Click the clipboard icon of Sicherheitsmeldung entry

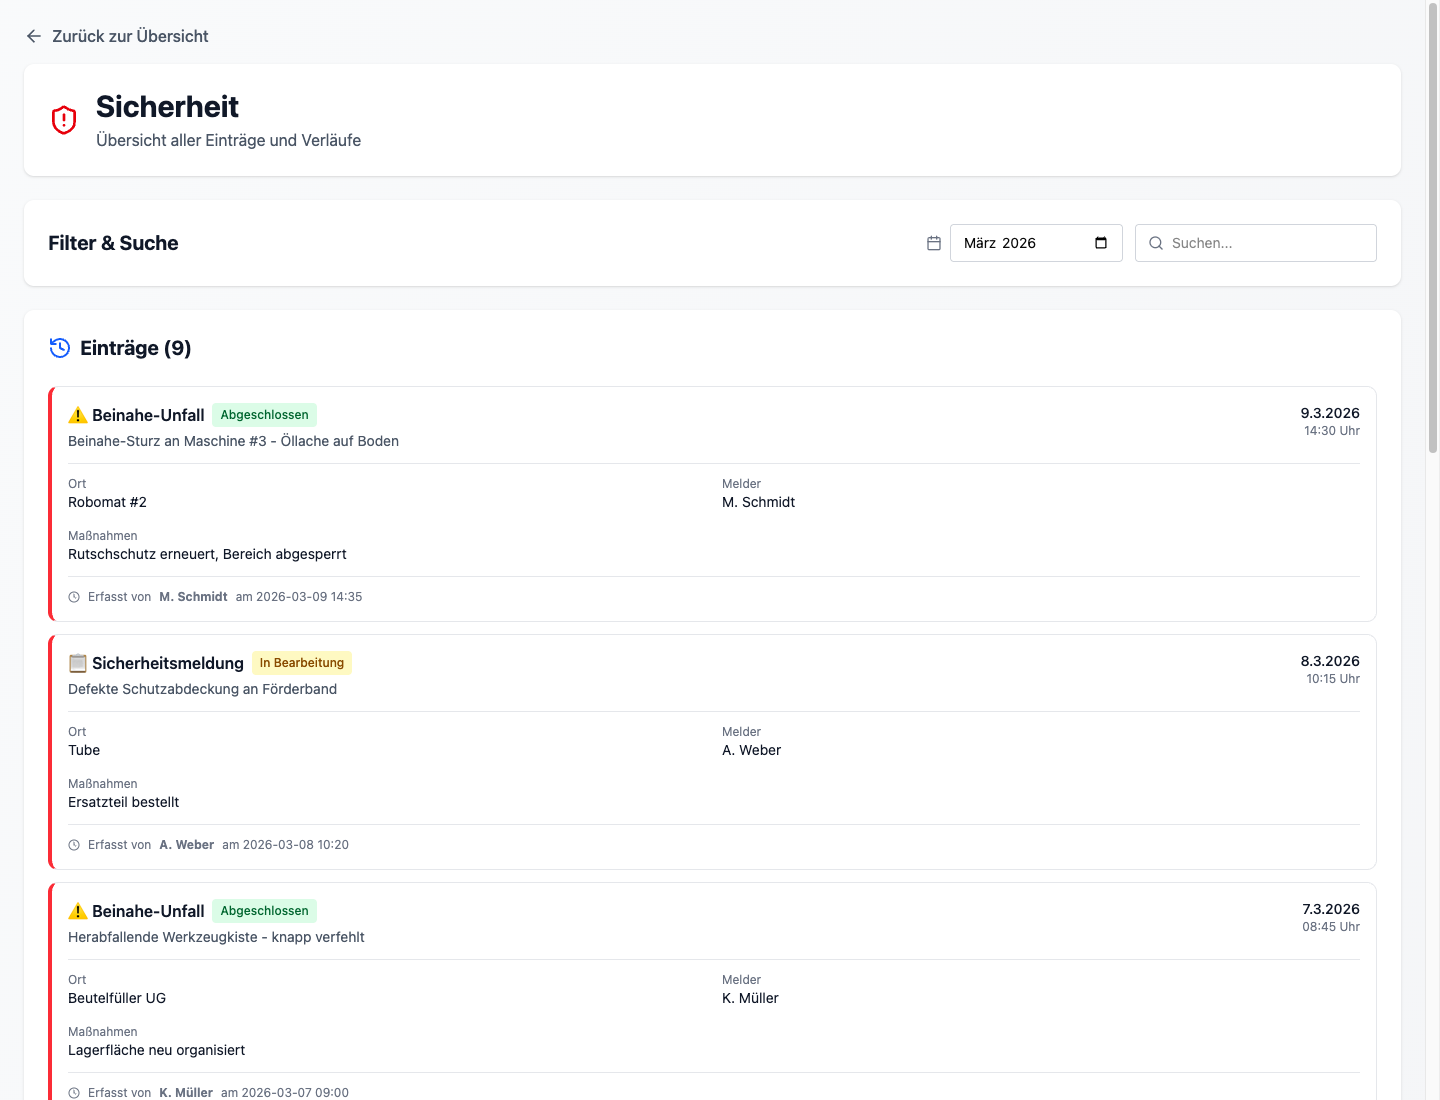point(78,663)
